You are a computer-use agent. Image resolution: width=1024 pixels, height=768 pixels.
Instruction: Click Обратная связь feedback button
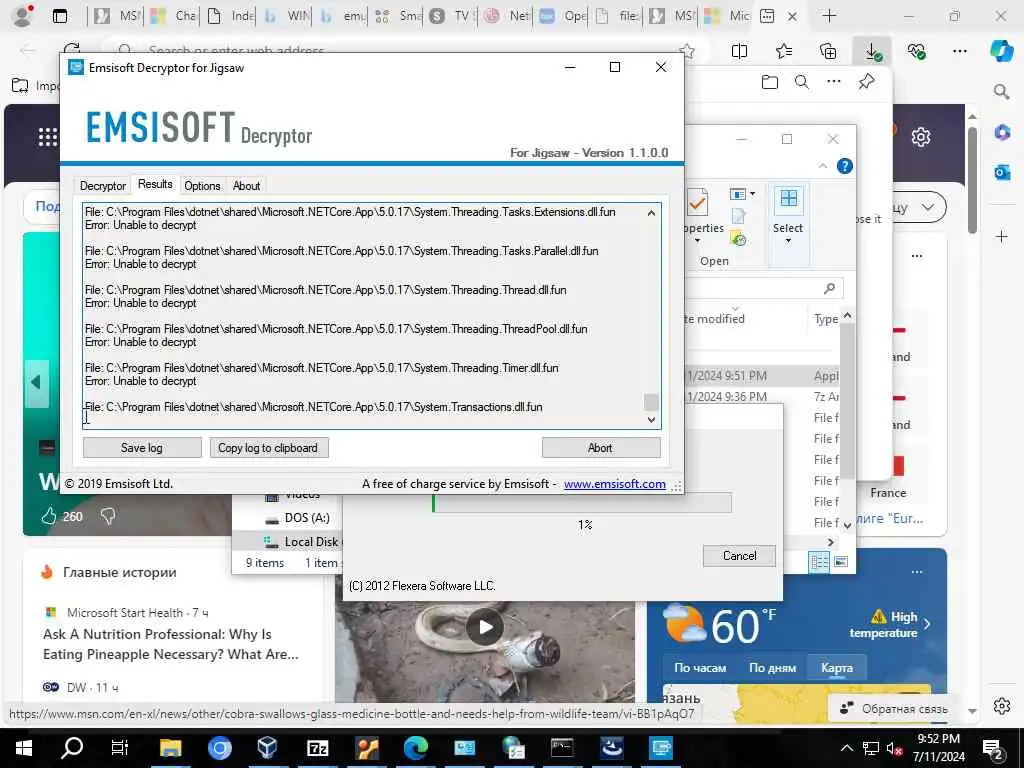893,709
